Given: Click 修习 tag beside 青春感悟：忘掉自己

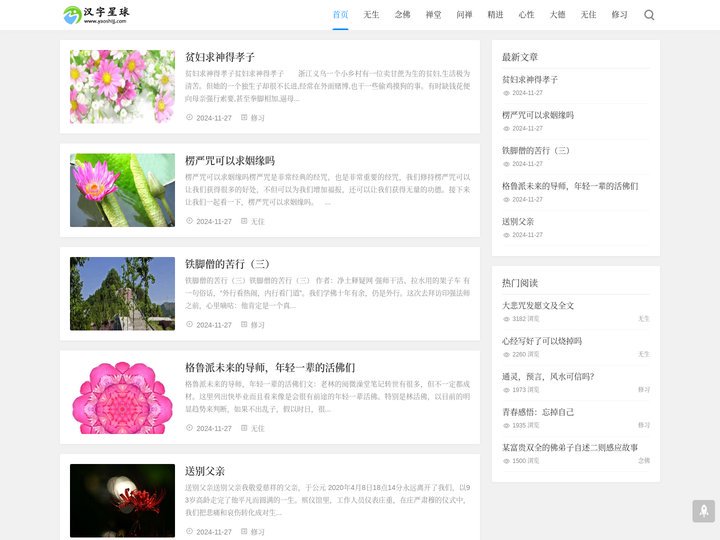Looking at the screenshot, I should pos(644,425).
